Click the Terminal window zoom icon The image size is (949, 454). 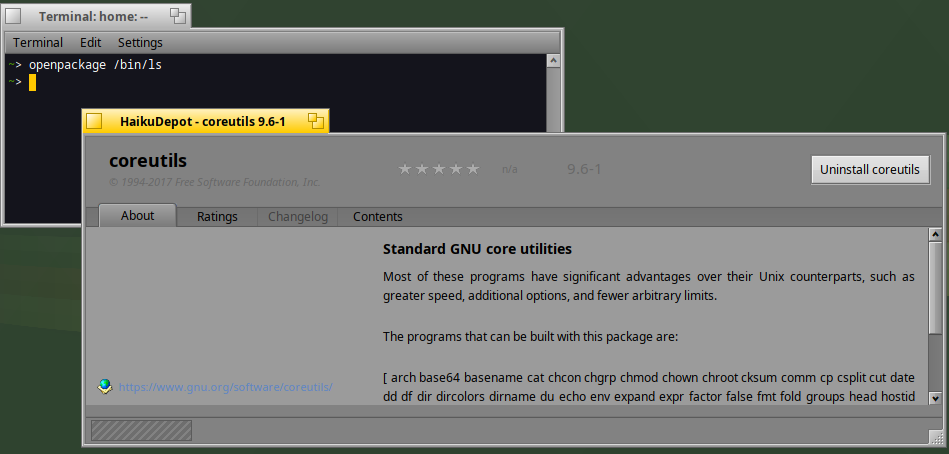click(178, 16)
